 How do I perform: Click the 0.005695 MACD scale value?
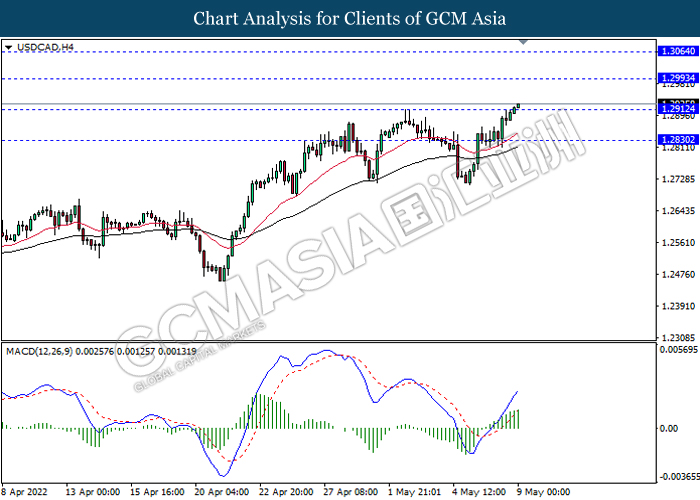tap(678, 349)
